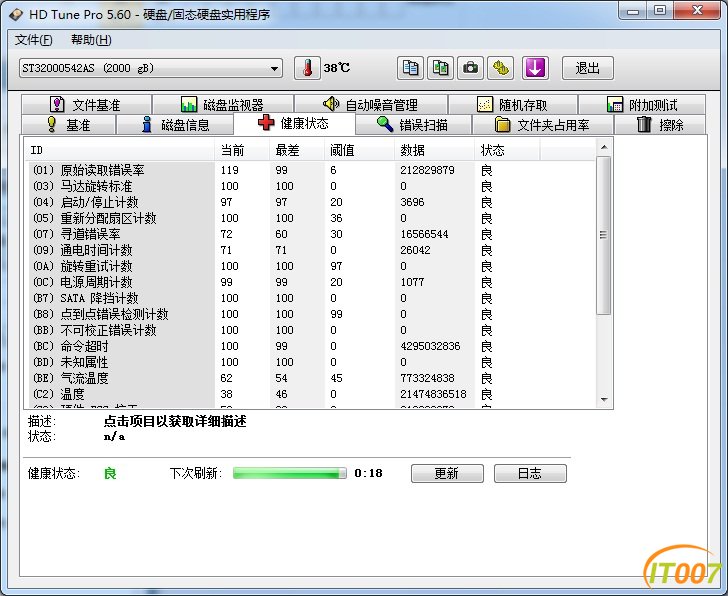Switch to the 随机存取 tab

pyautogui.click(x=513, y=105)
